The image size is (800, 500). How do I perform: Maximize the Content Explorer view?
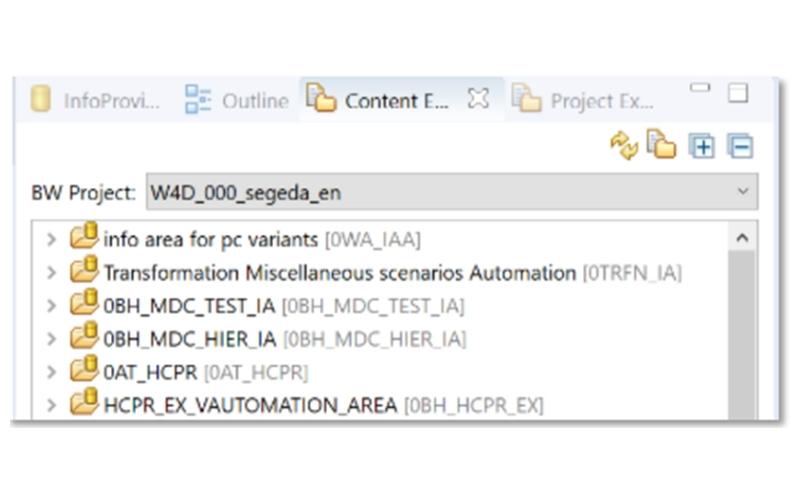point(738,93)
